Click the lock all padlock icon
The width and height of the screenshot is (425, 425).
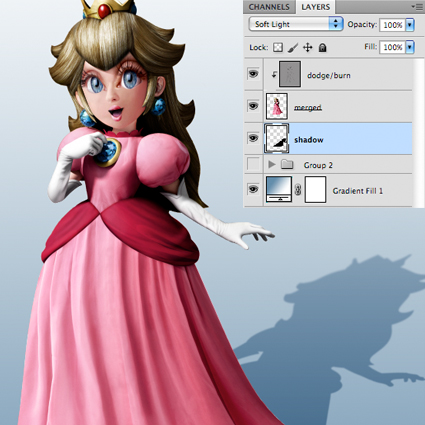(322, 48)
